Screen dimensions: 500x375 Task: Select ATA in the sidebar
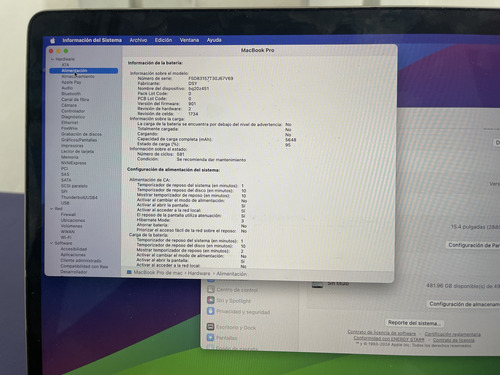pos(65,65)
